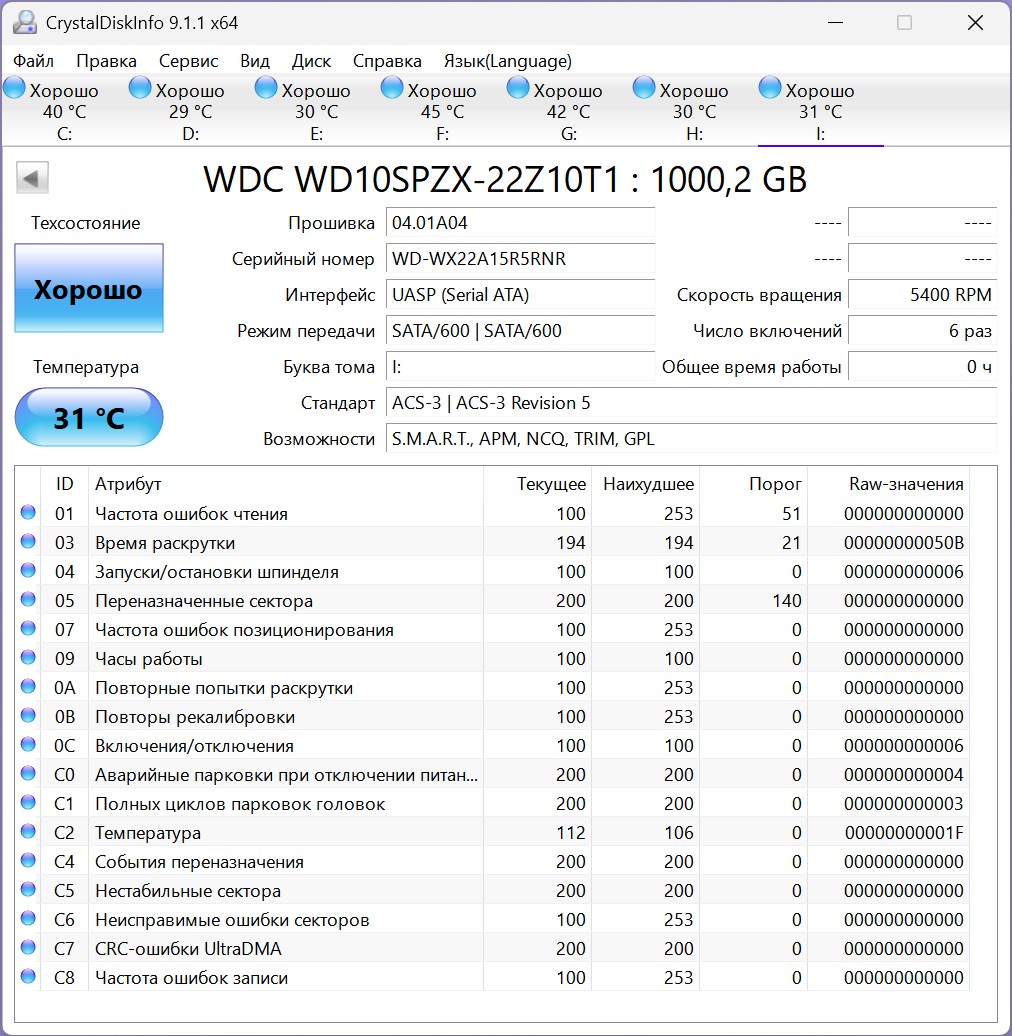Click status dot for attribute C4 row
The width and height of the screenshot is (1012, 1036).
pyautogui.click(x=28, y=860)
